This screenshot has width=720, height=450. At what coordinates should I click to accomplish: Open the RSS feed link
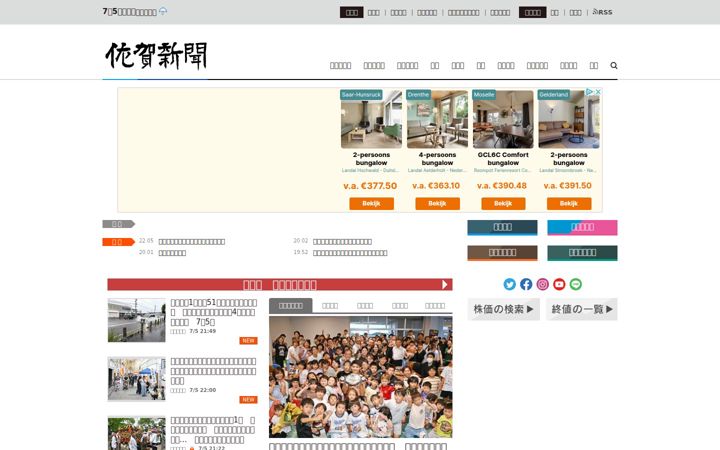pos(602,12)
